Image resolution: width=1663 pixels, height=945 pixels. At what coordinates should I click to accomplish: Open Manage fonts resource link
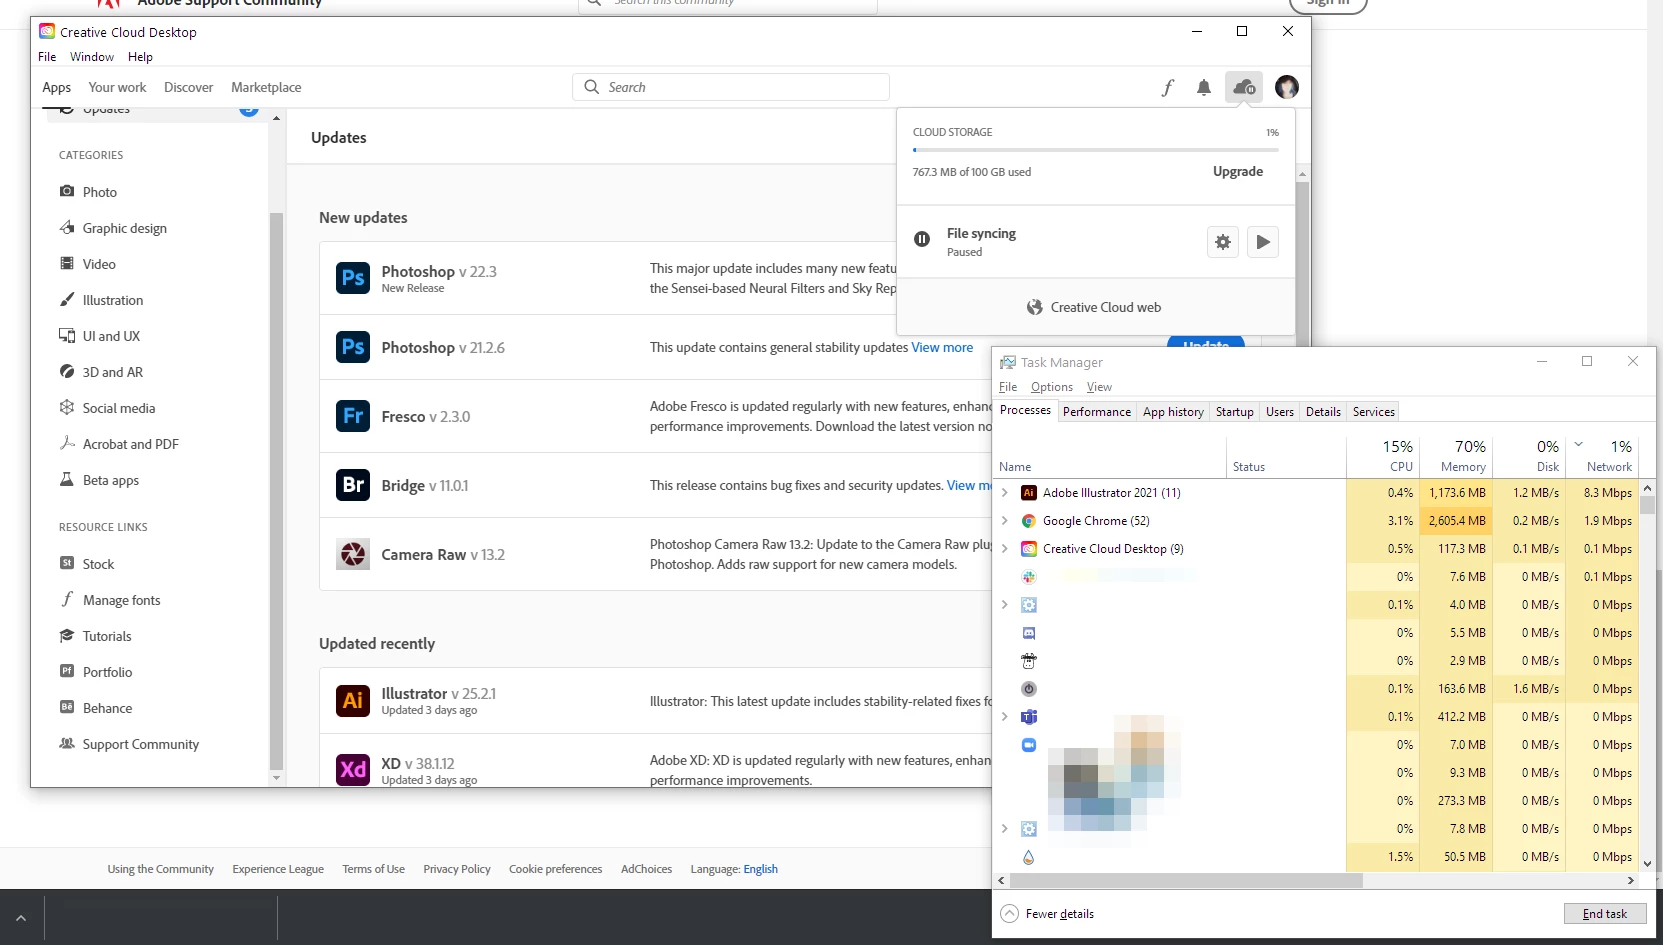(110, 600)
